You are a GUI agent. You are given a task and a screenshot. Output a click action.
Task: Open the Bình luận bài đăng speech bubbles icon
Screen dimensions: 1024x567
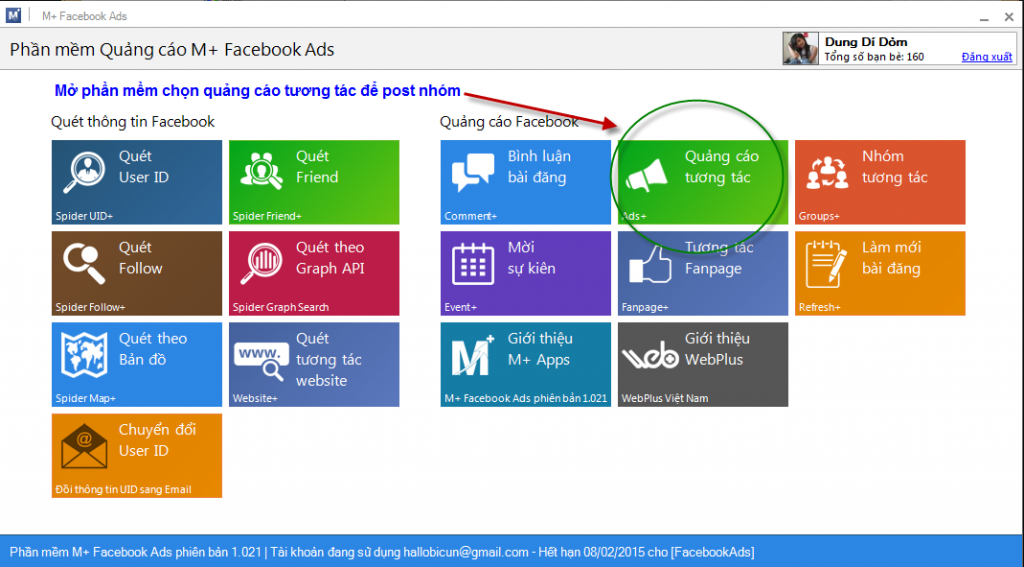[x=473, y=173]
